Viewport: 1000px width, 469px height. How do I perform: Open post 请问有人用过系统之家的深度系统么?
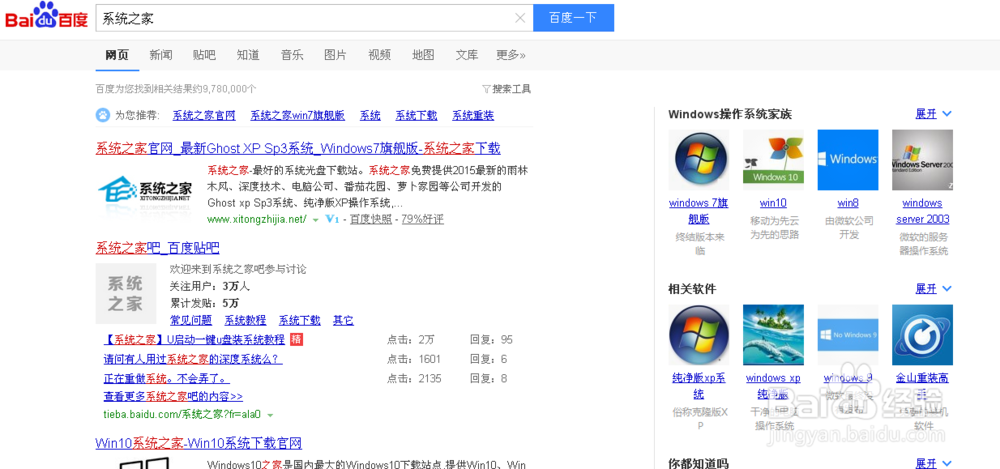193,359
